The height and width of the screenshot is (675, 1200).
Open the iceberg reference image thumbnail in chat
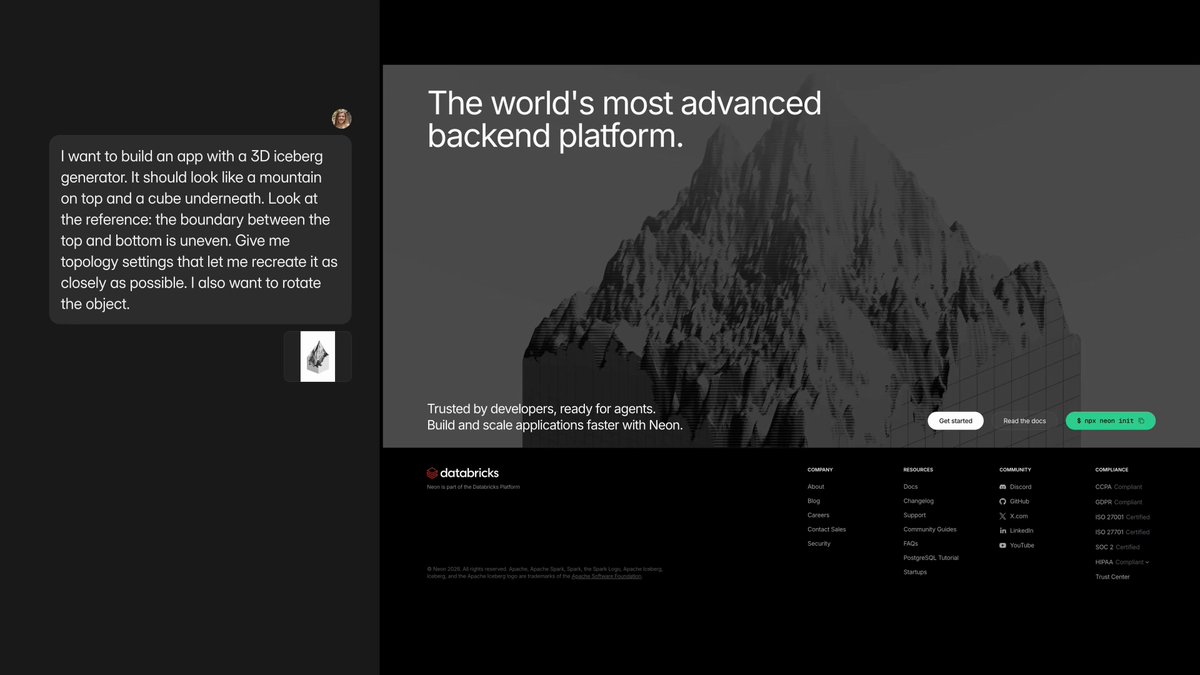tap(318, 356)
